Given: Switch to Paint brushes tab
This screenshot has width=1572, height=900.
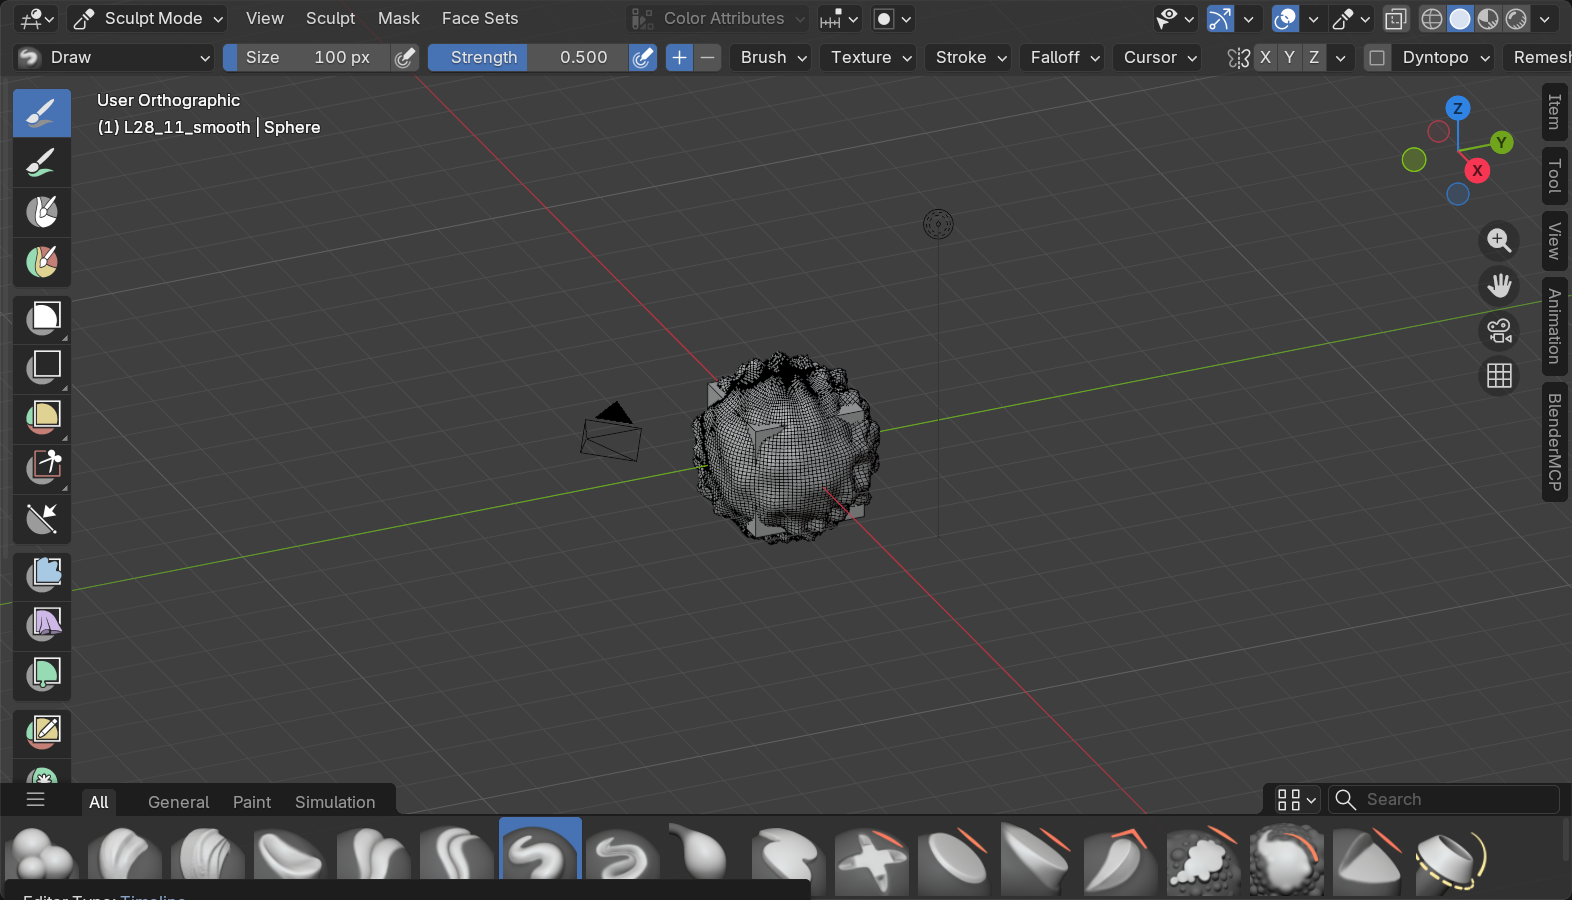Looking at the screenshot, I should tap(252, 802).
